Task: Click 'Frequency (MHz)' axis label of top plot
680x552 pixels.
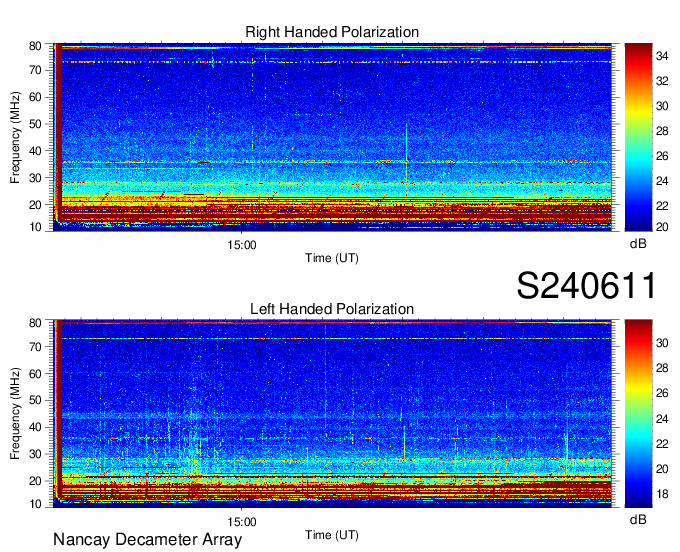Action: (15, 137)
